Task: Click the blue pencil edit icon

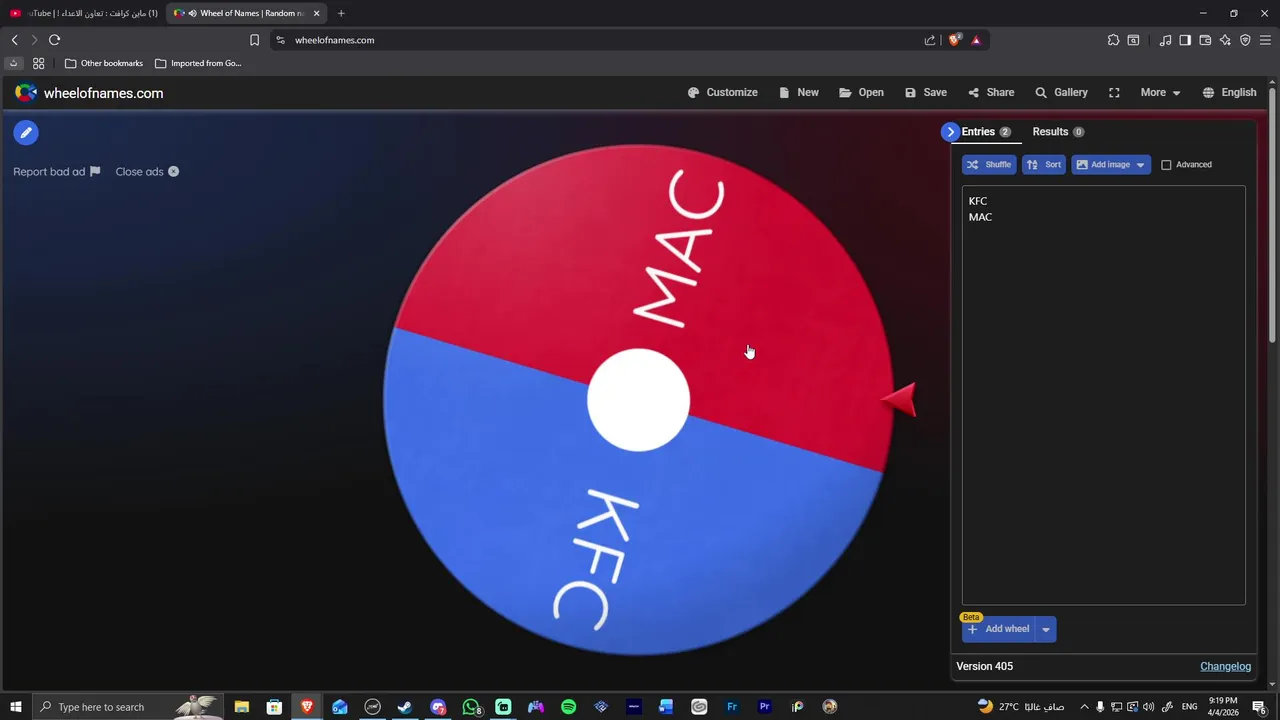Action: coord(26,132)
